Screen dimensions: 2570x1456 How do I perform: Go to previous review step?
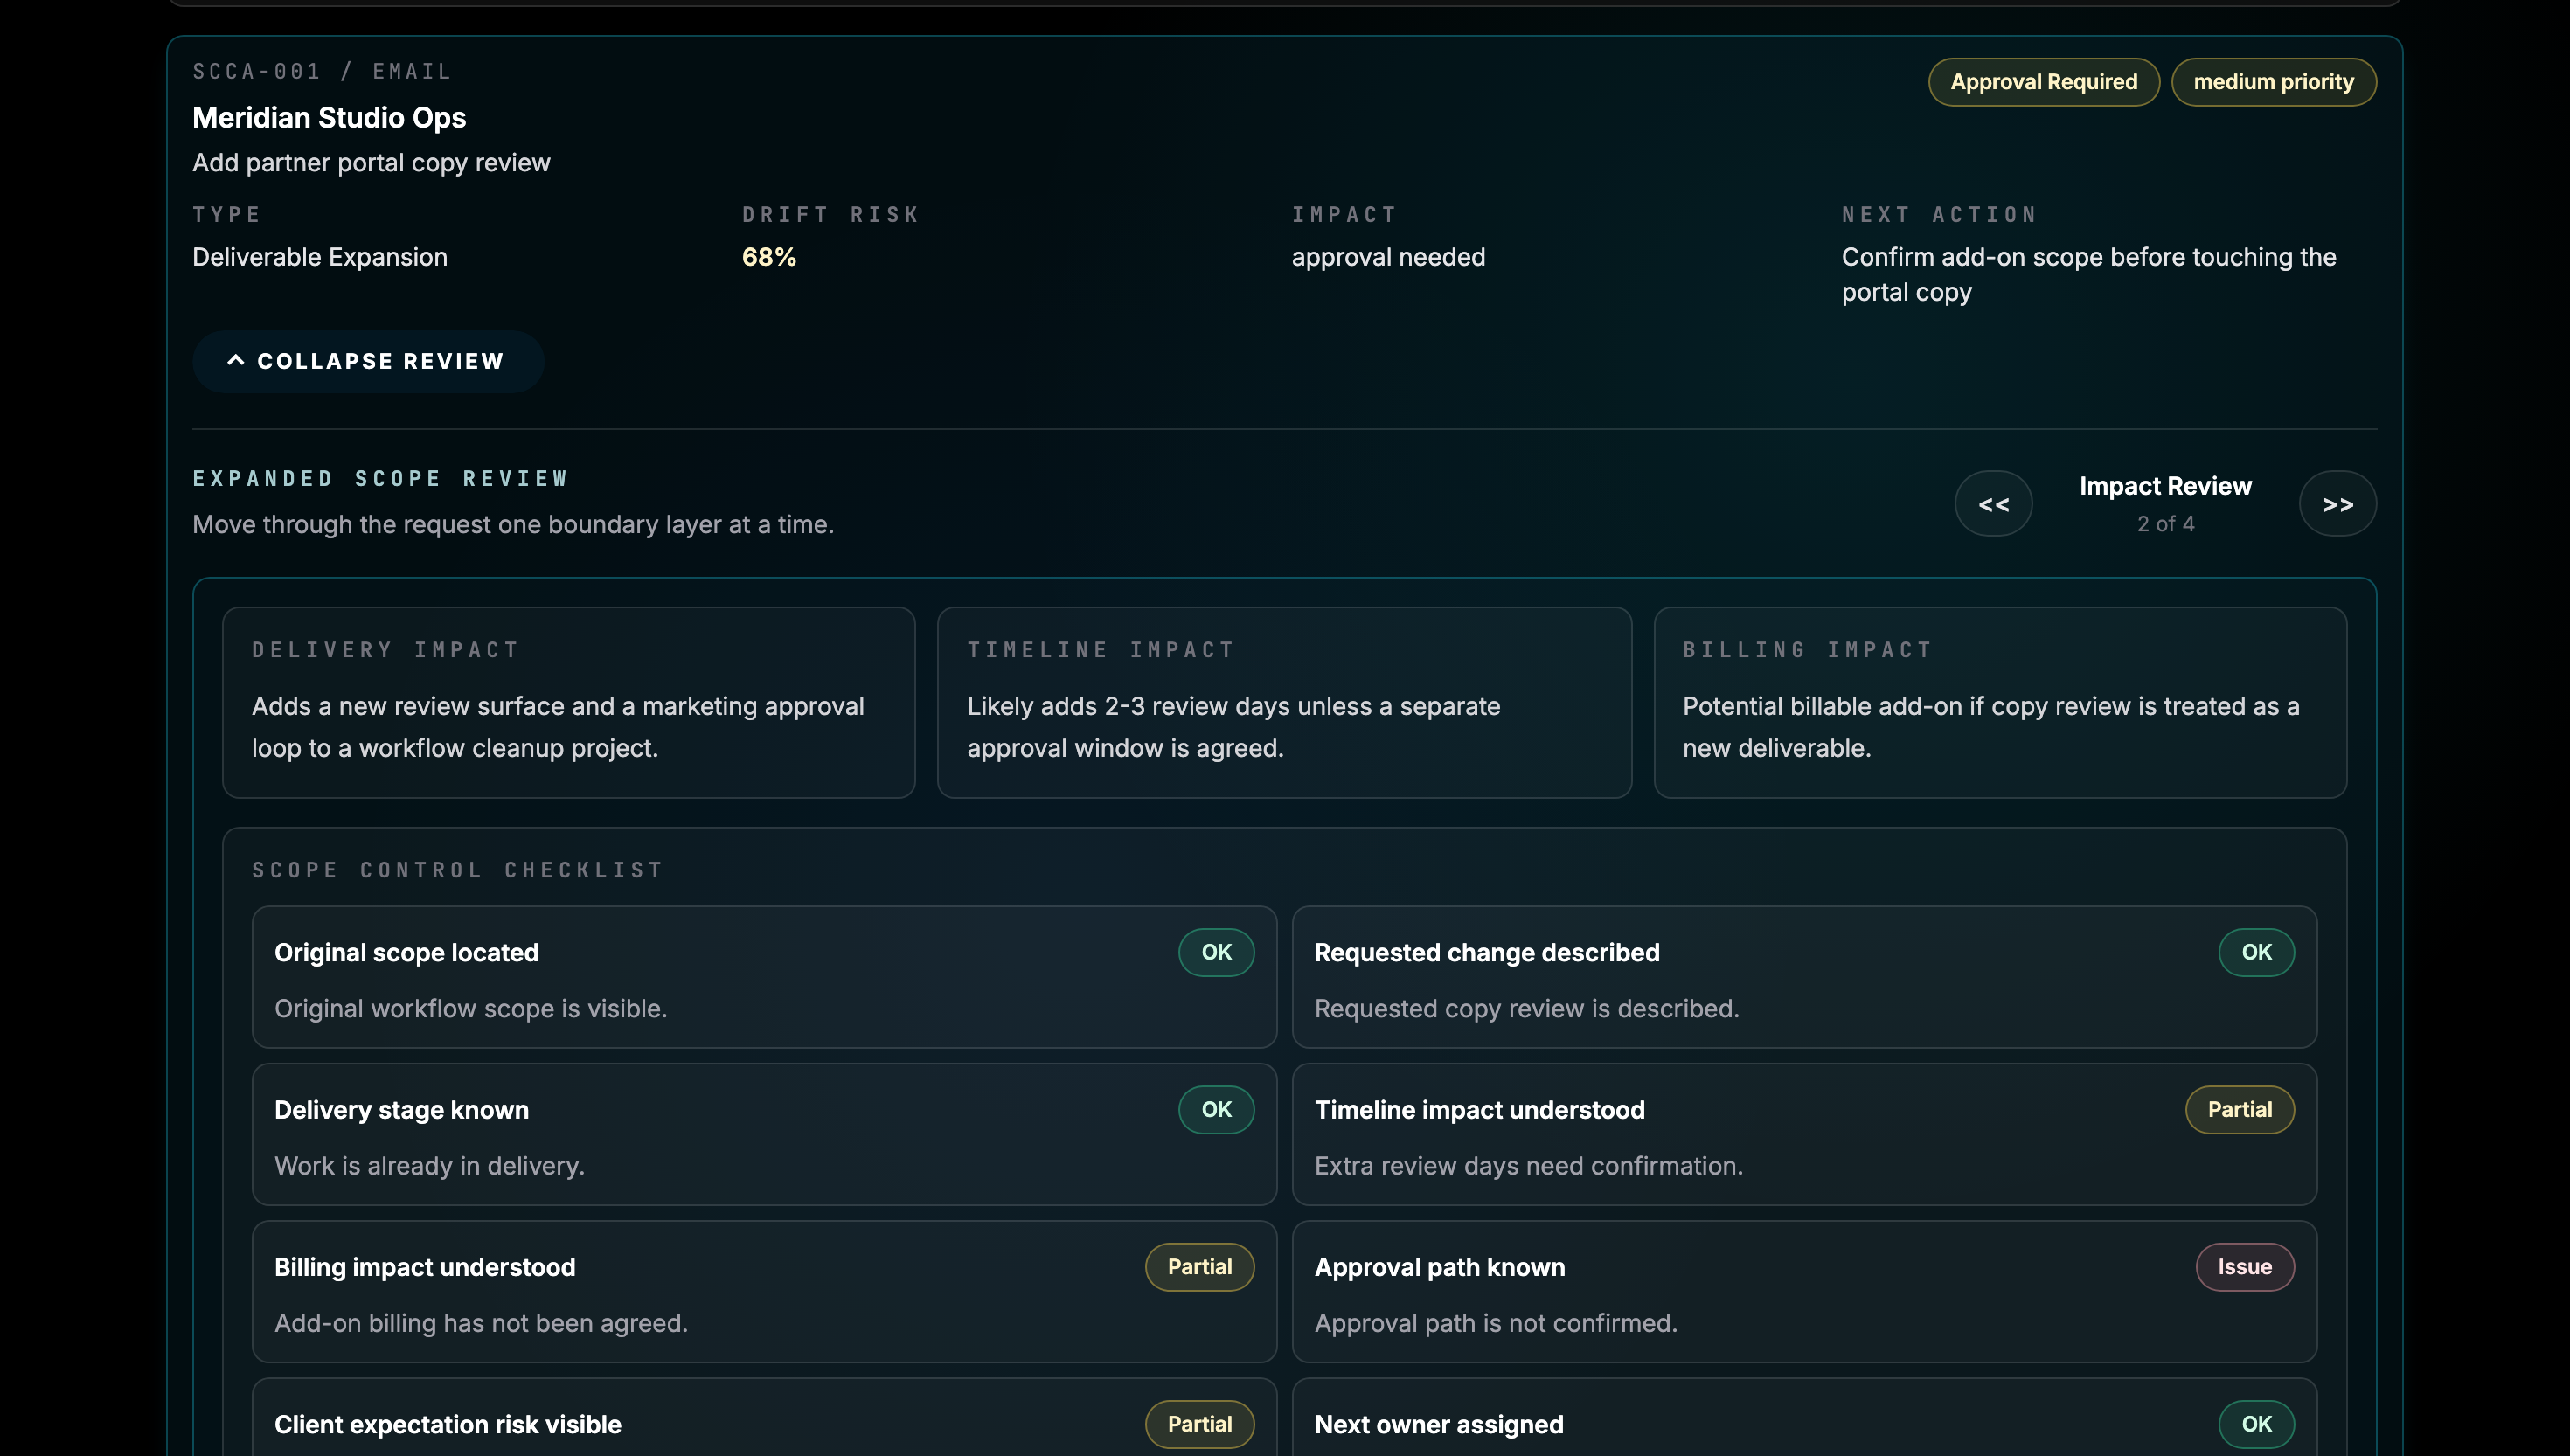tap(1993, 504)
